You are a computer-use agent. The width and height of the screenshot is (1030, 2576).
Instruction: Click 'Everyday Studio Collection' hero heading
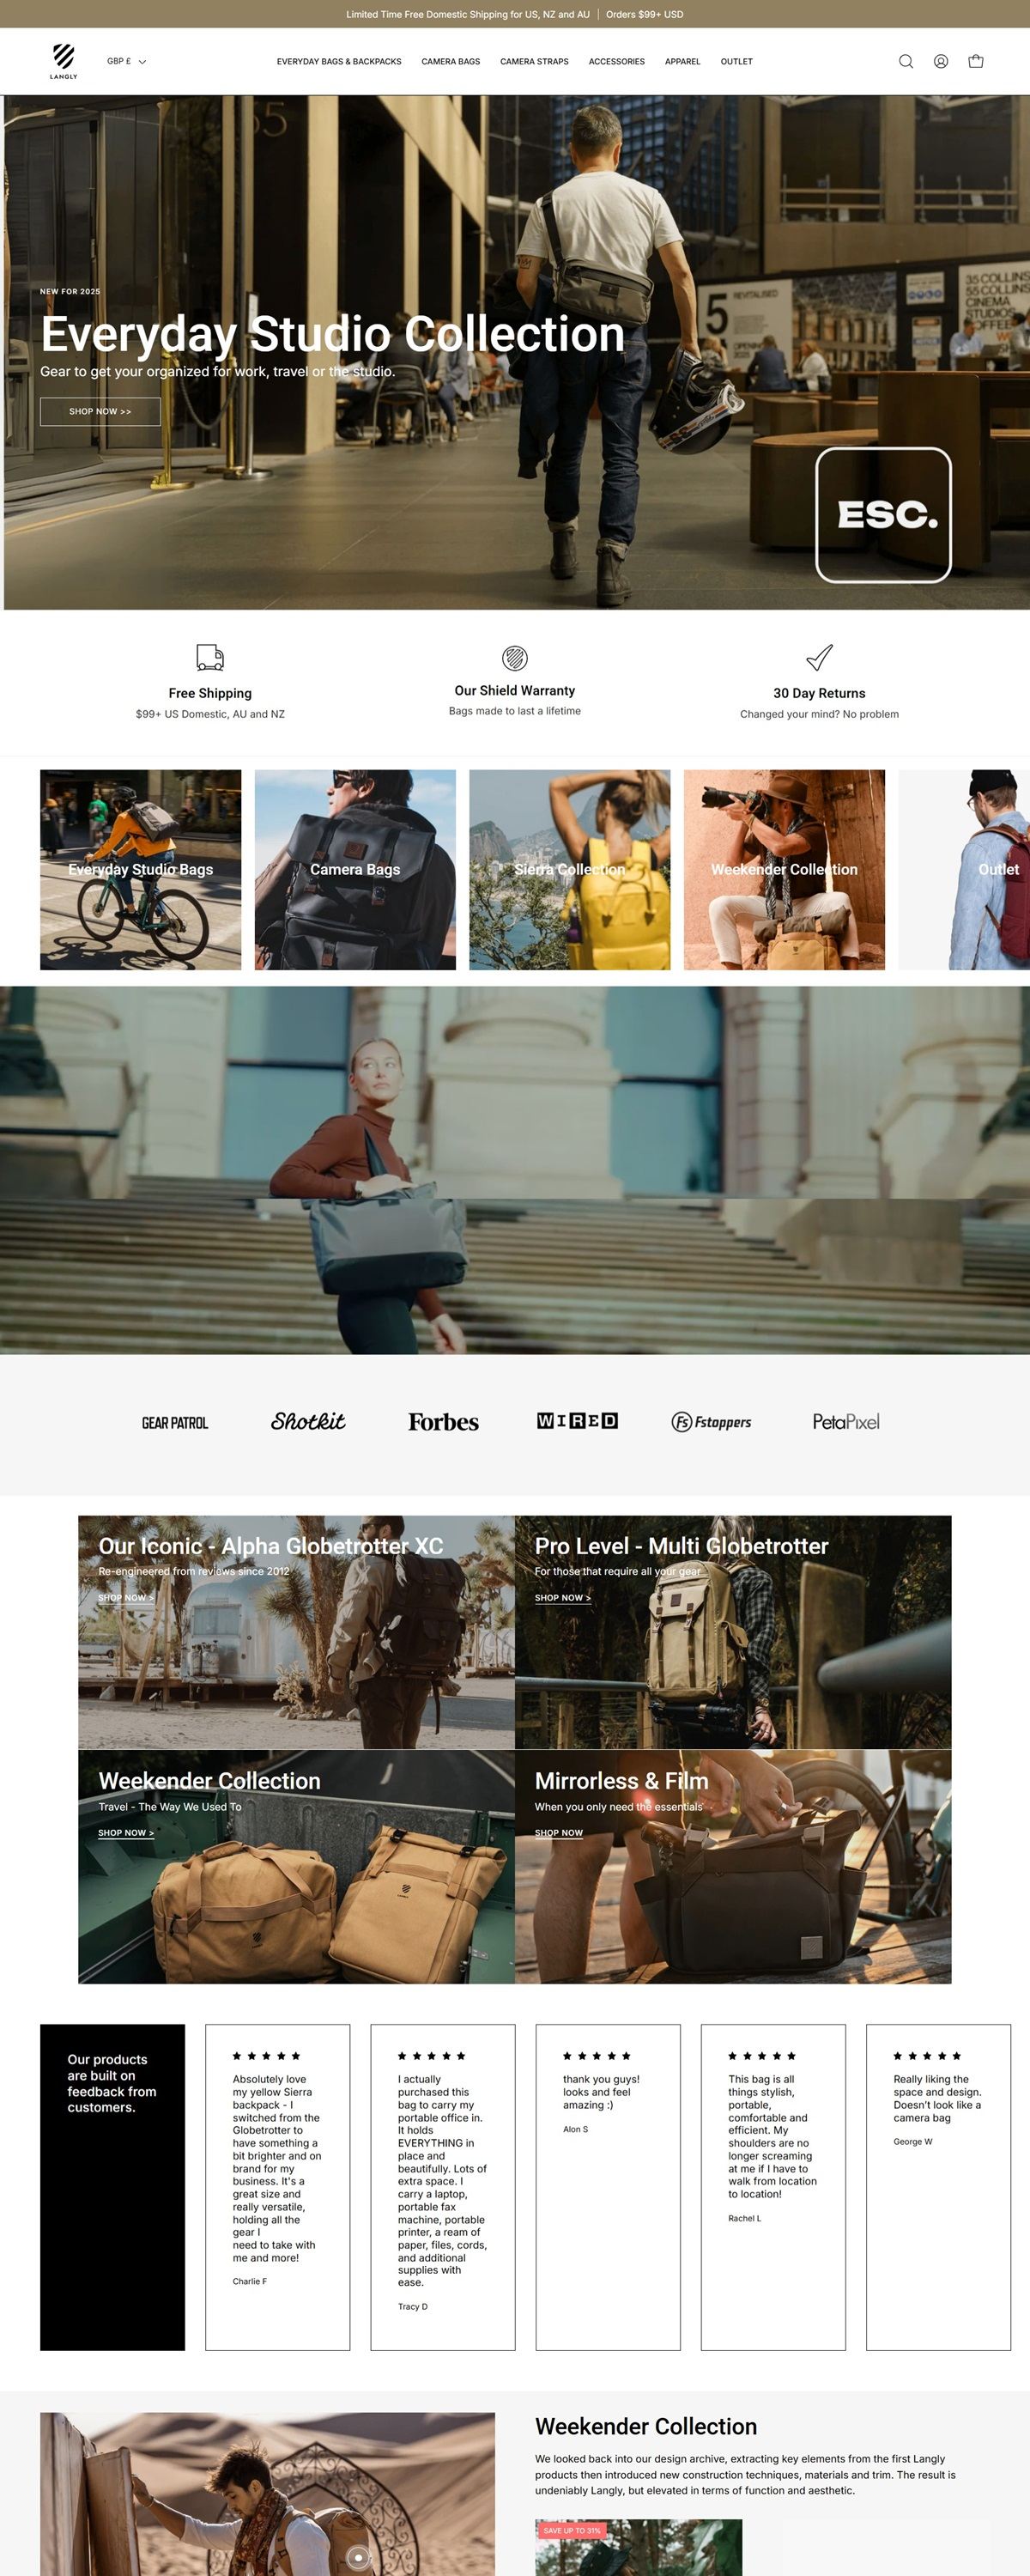tap(332, 334)
